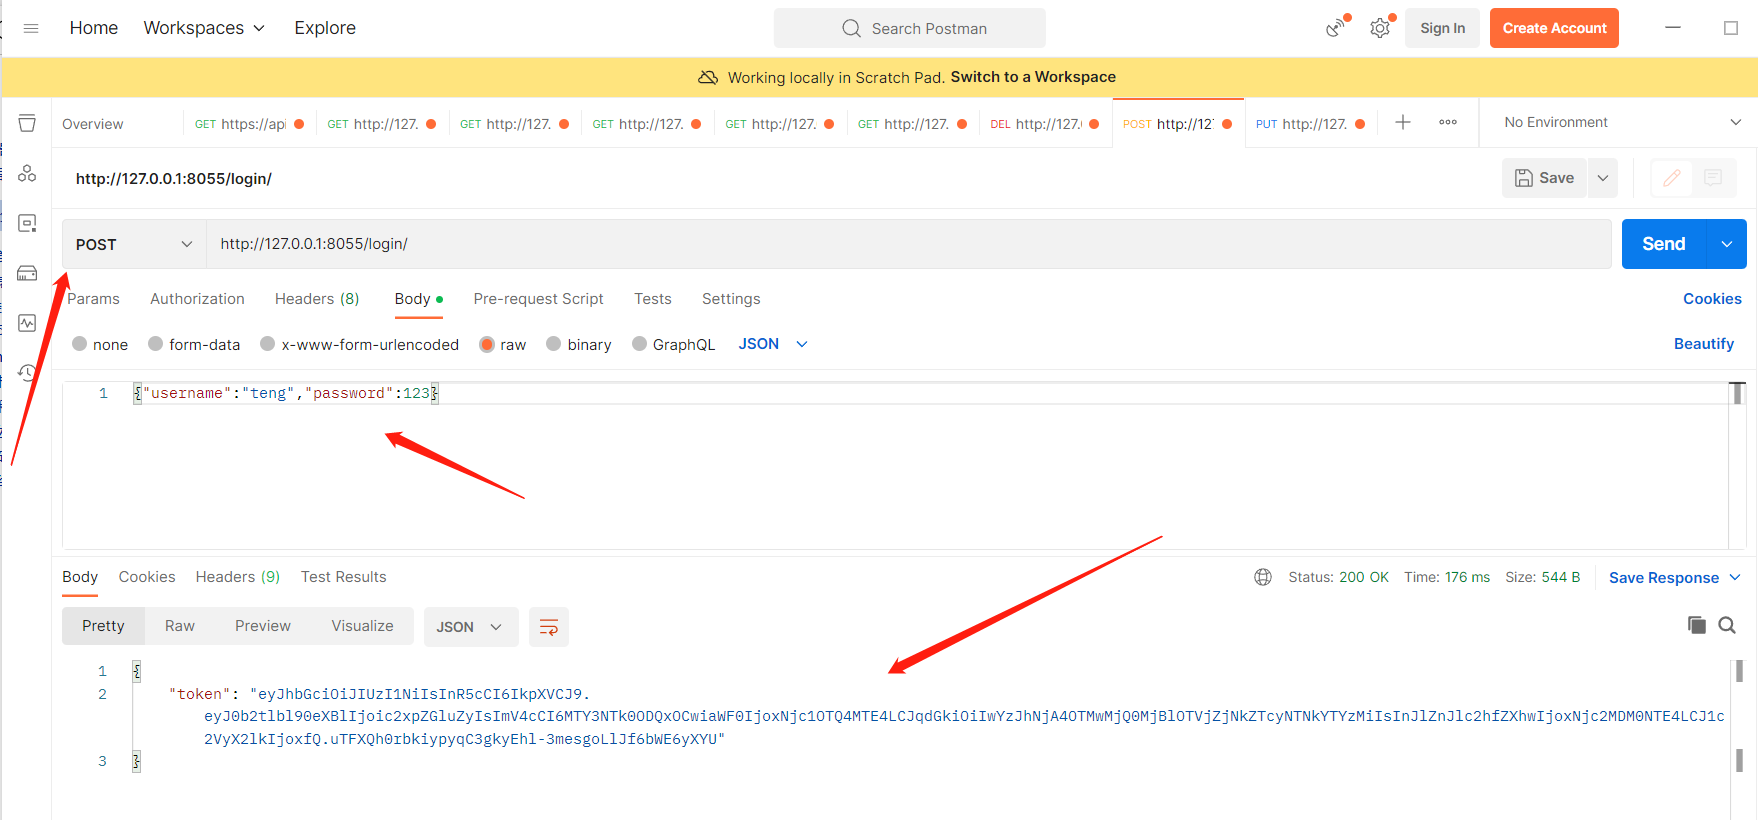Click Switch to a Workspace link
Viewport: 1758px width, 820px height.
coord(1033,77)
